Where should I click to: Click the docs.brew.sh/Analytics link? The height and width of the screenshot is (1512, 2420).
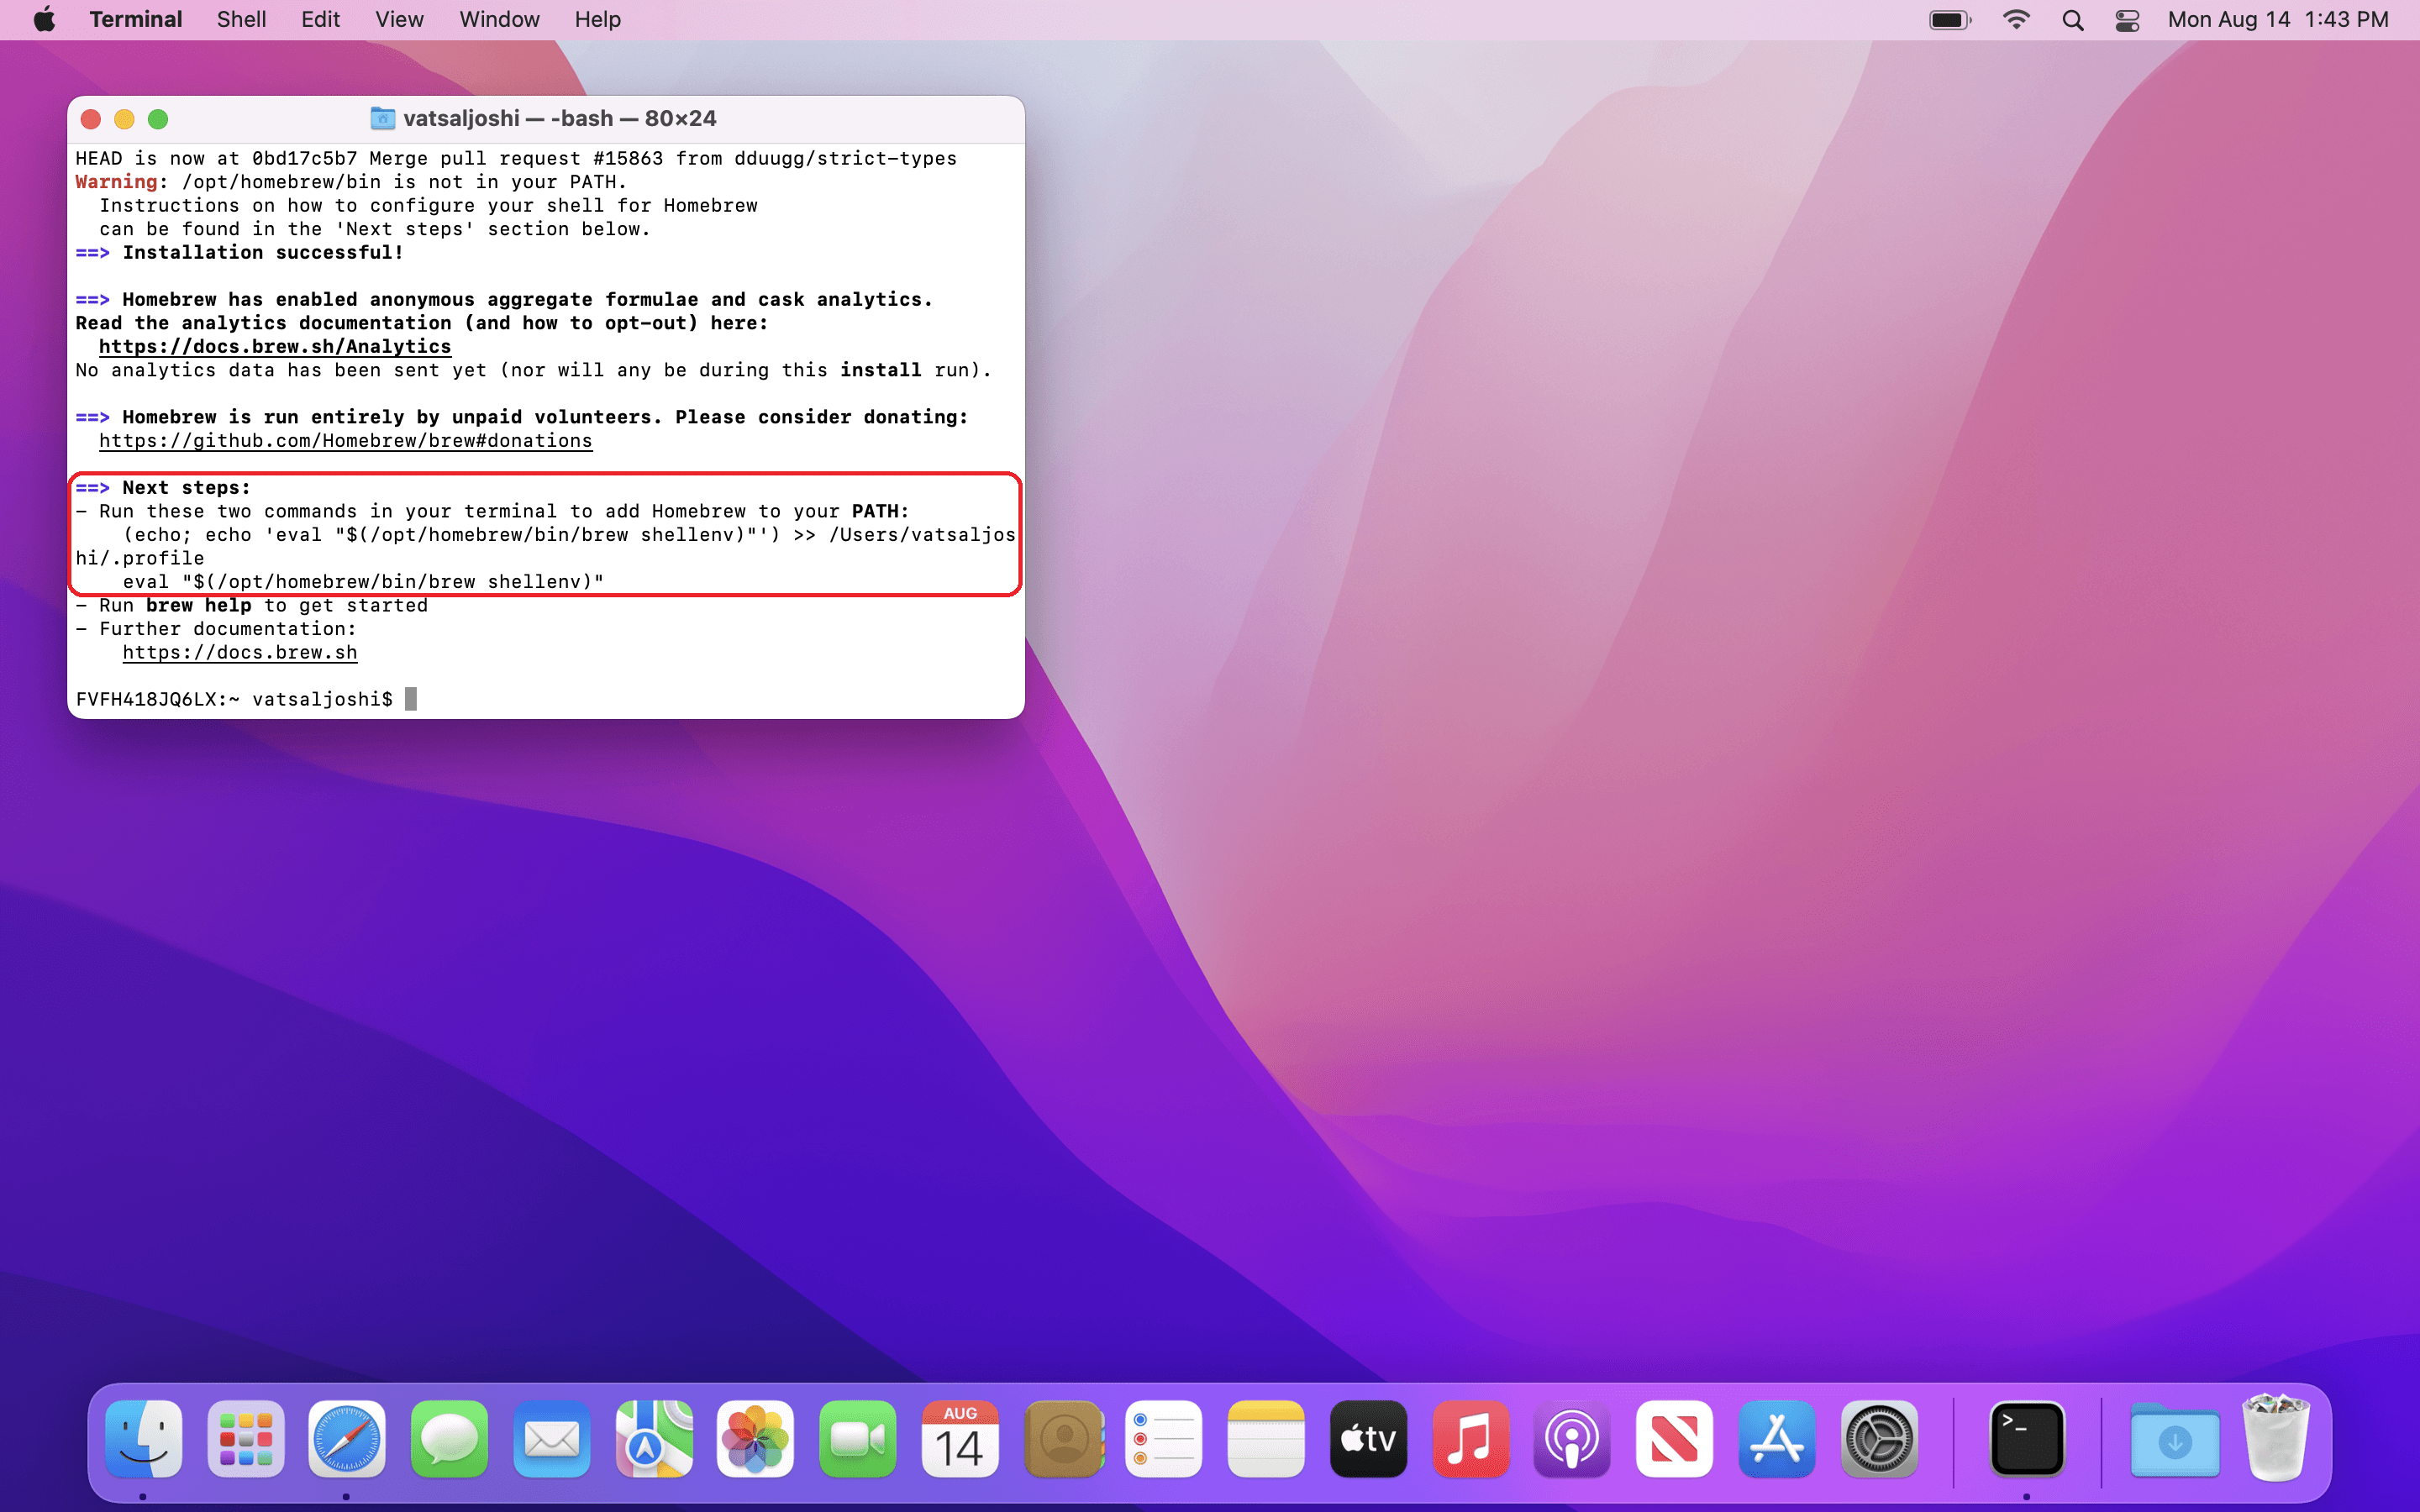275,347
